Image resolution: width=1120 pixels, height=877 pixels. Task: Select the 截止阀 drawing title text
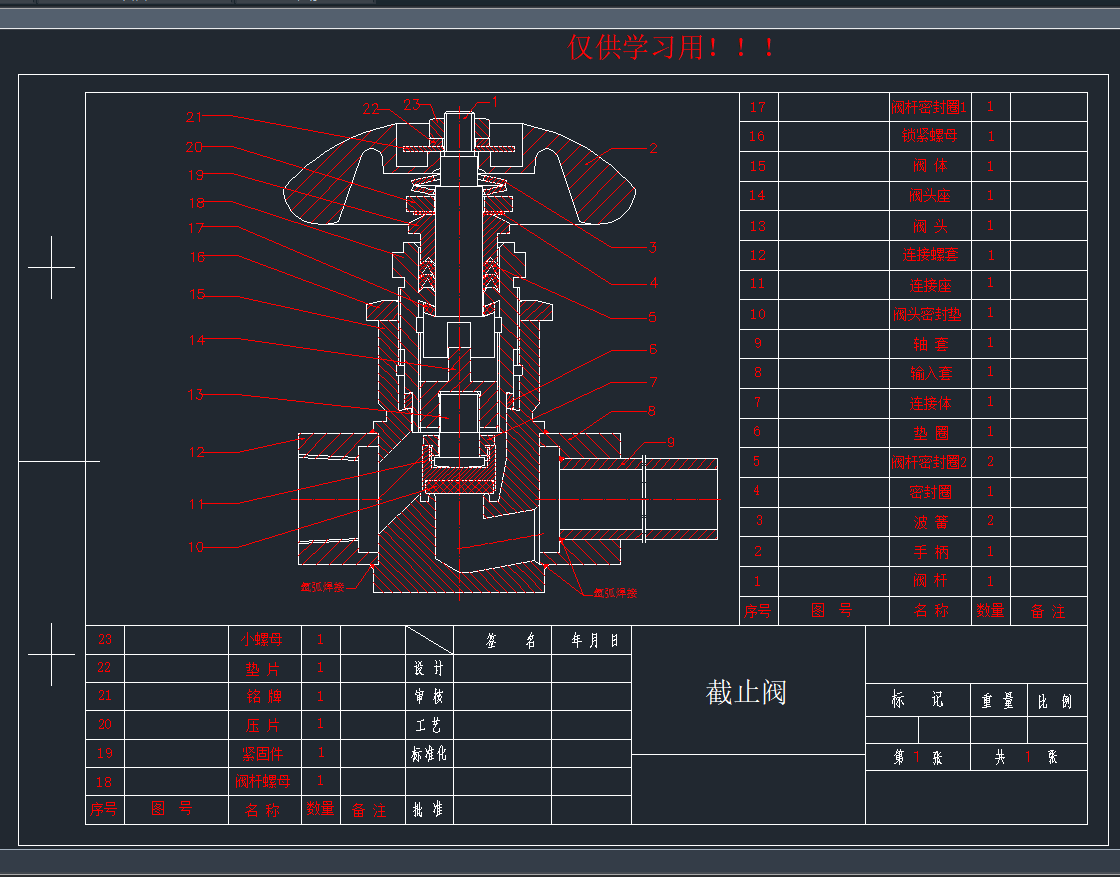(746, 692)
